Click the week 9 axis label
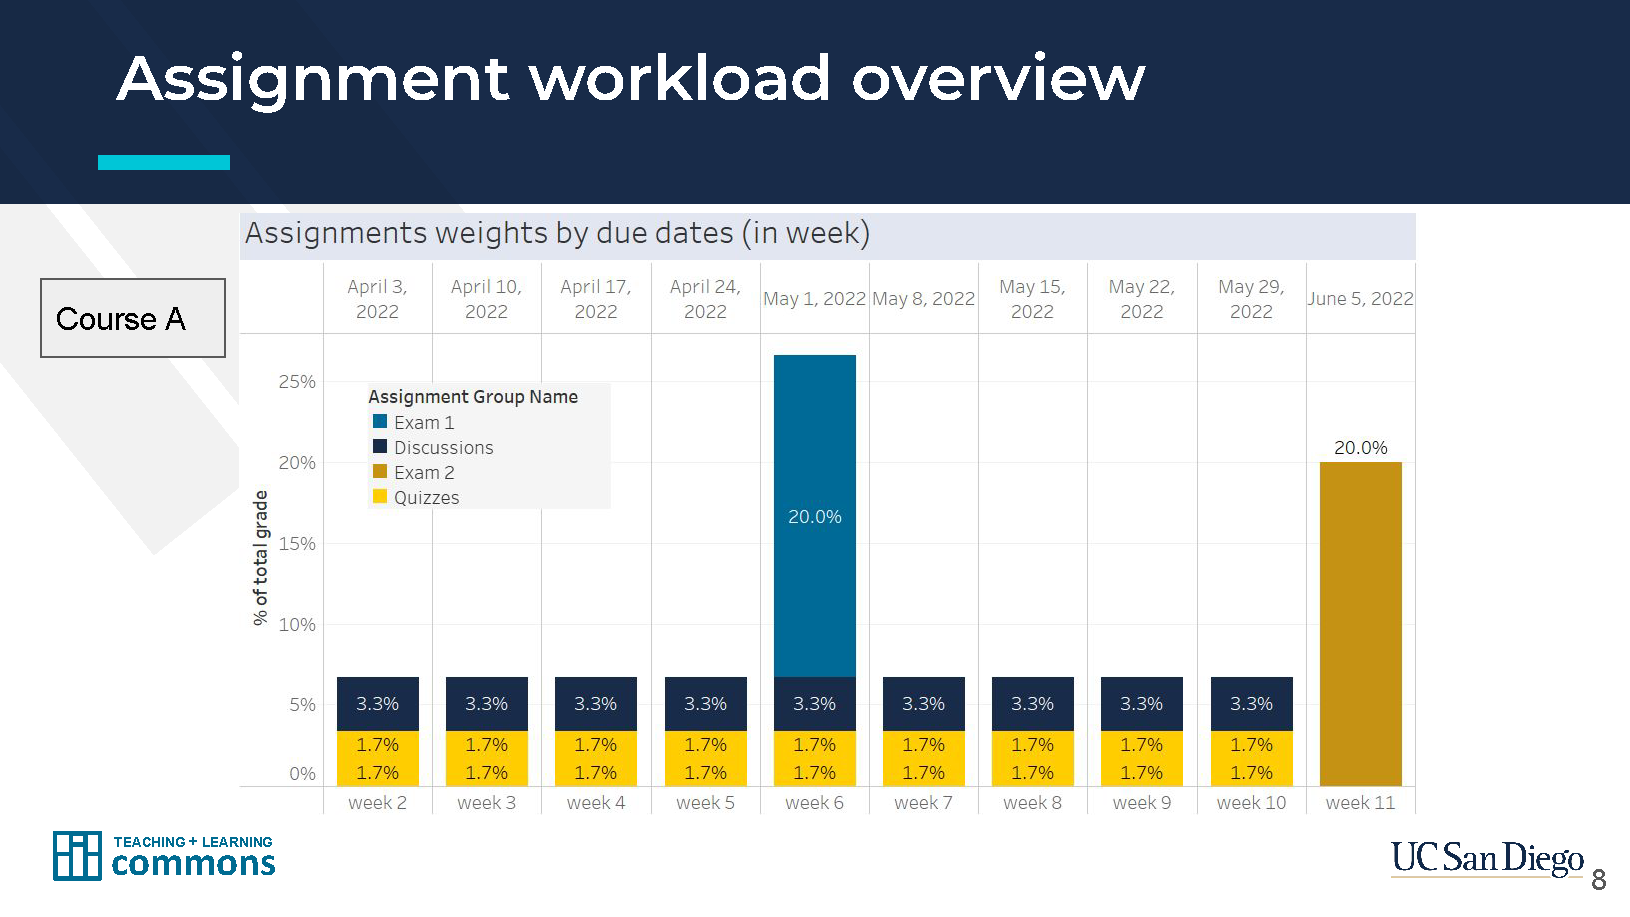1630x917 pixels. [1142, 802]
